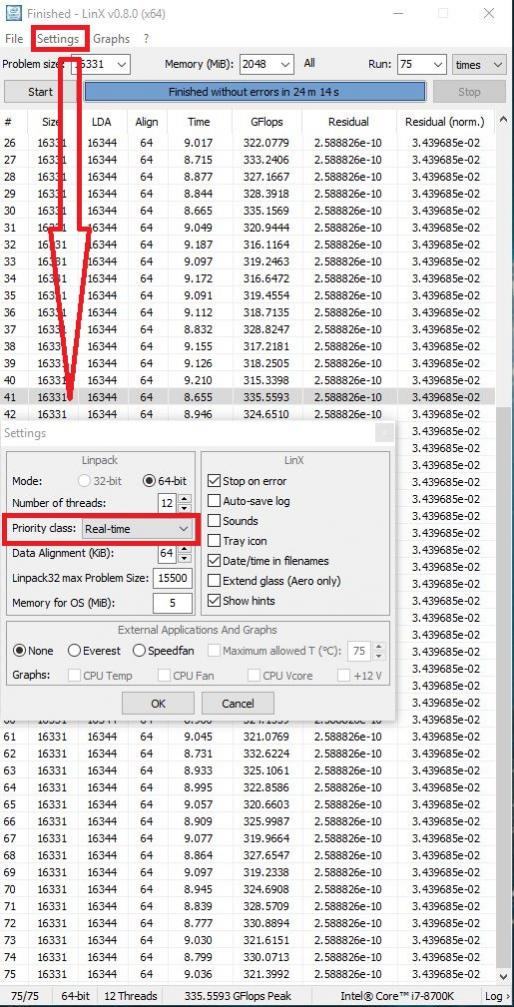Sort by the LDA column header
This screenshot has height=1007, width=514.
coord(102,121)
